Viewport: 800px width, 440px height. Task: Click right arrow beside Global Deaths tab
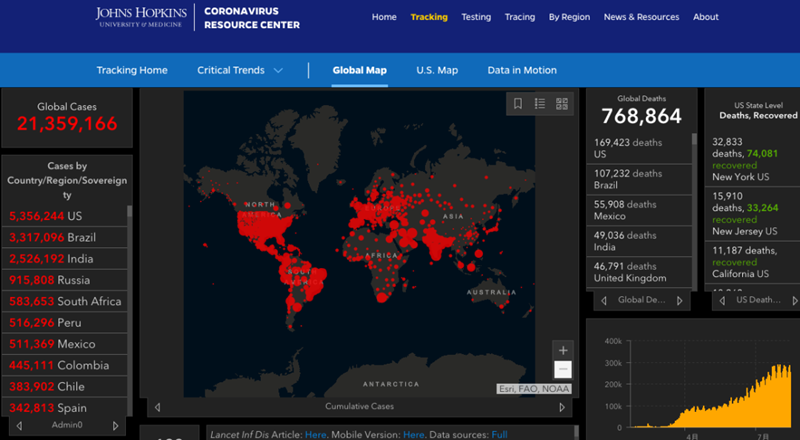679,301
